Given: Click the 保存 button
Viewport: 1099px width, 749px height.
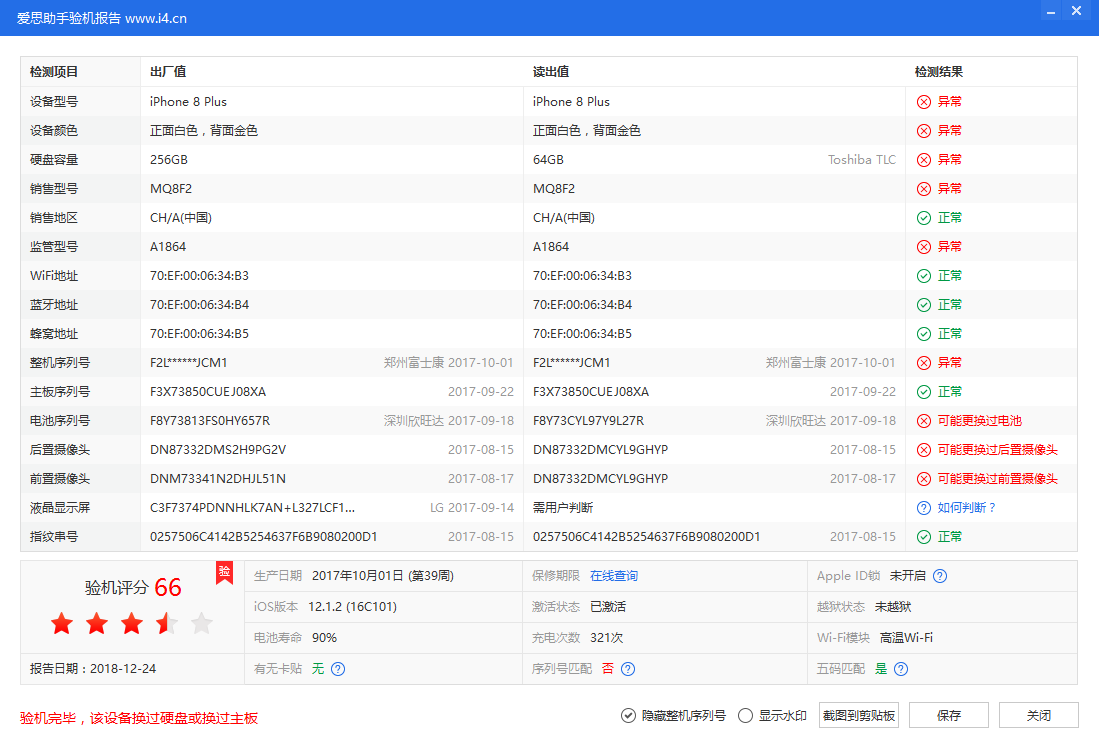Looking at the screenshot, I should 948,715.
